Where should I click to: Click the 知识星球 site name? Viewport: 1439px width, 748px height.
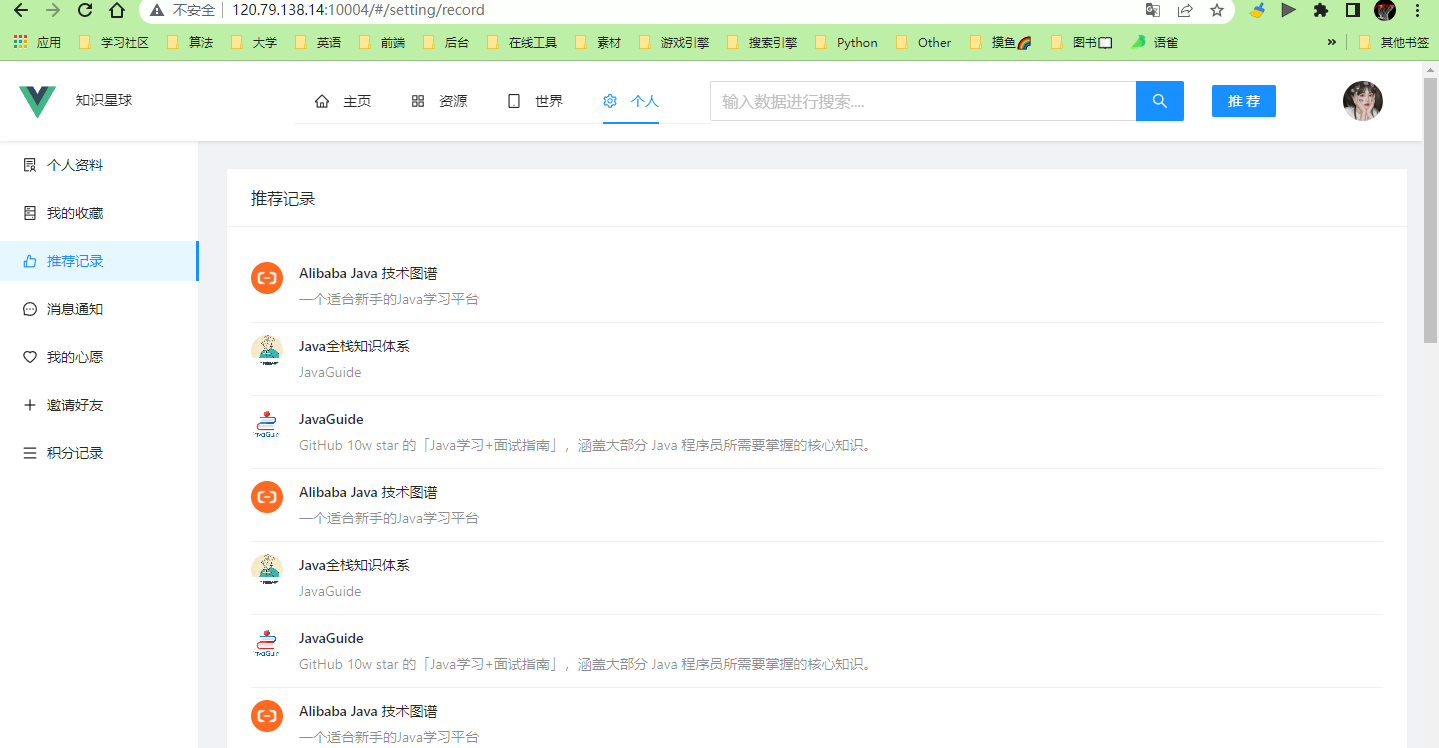click(x=104, y=100)
